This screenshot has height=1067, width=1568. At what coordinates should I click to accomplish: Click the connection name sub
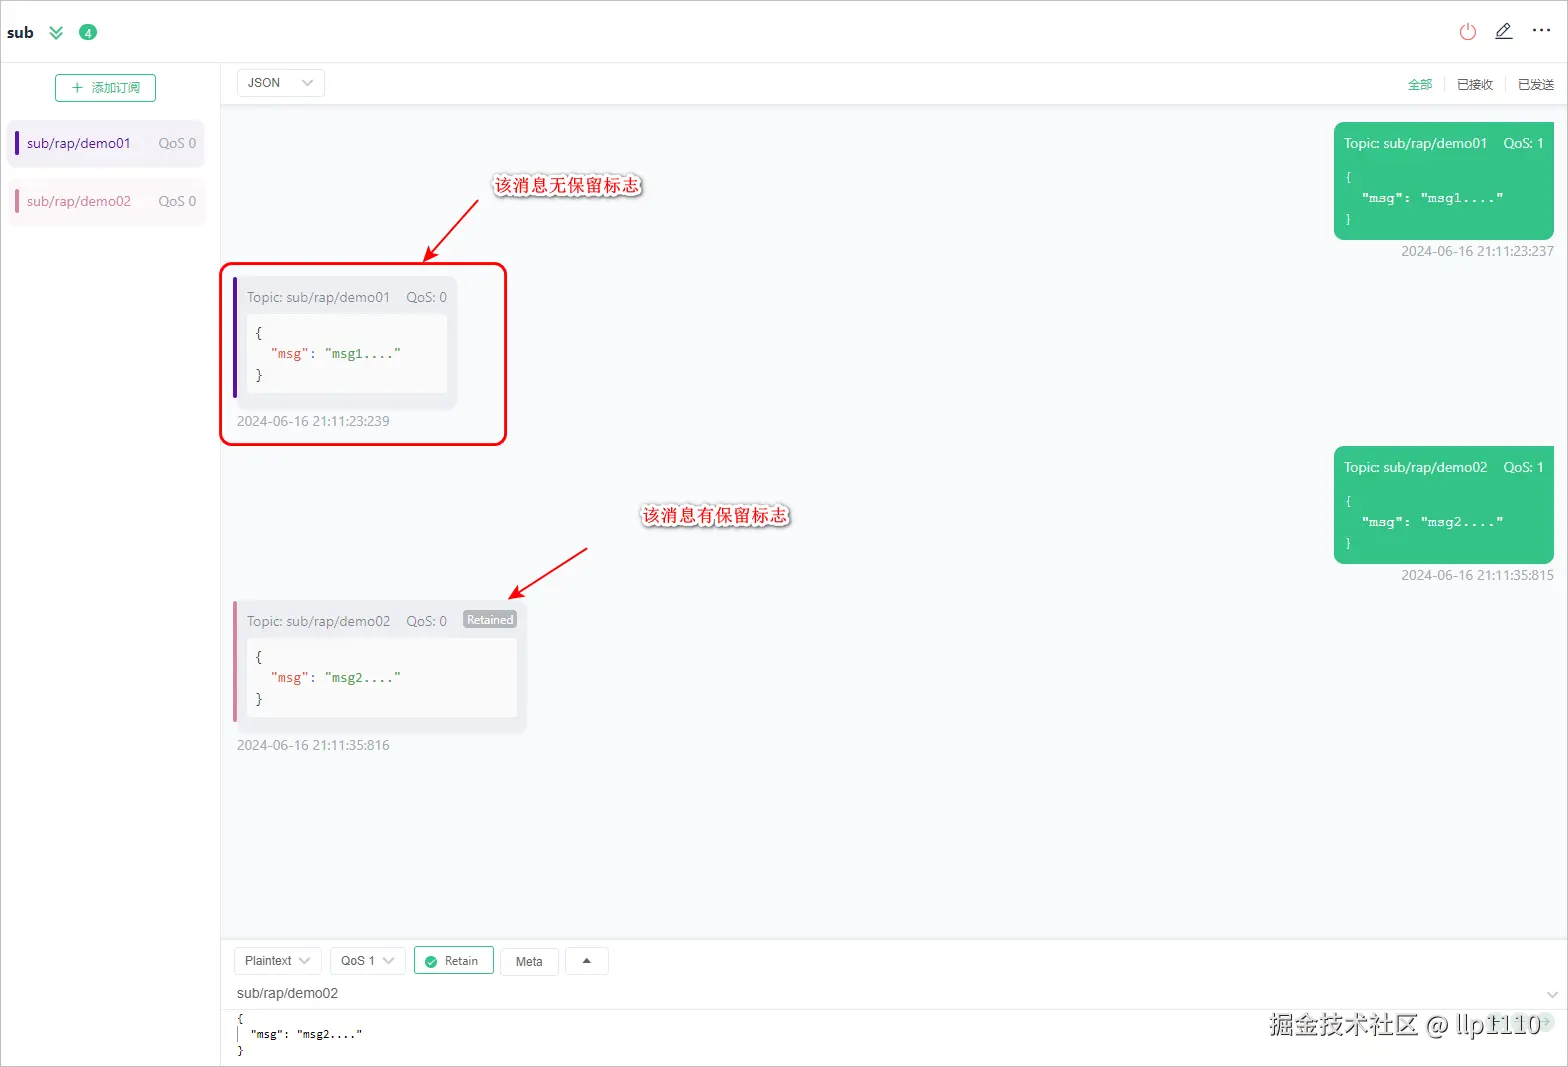20,33
